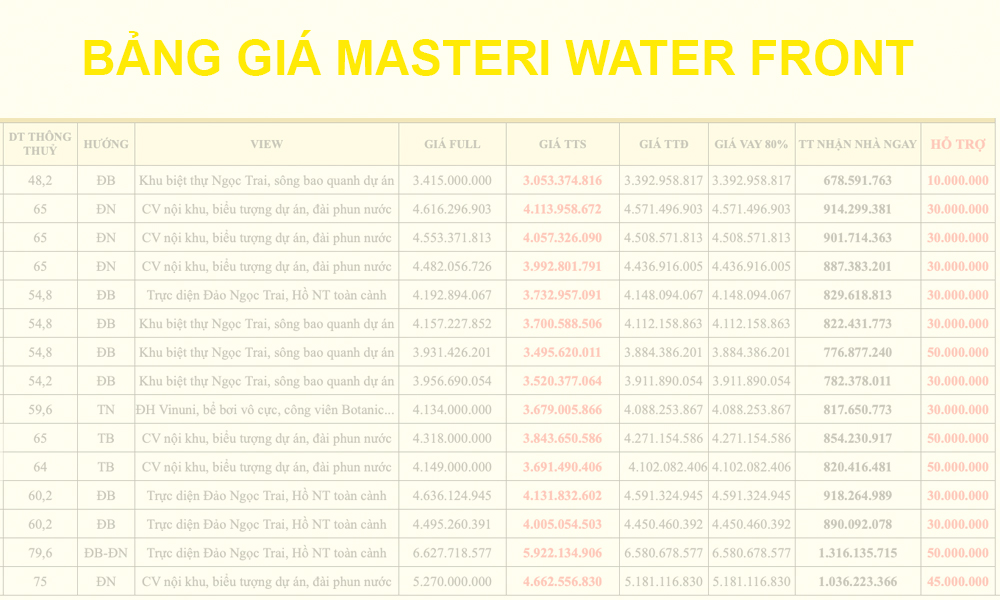Click TTS price "4.113.958.672"
Viewport: 1000px width, 600px height.
pos(562,209)
